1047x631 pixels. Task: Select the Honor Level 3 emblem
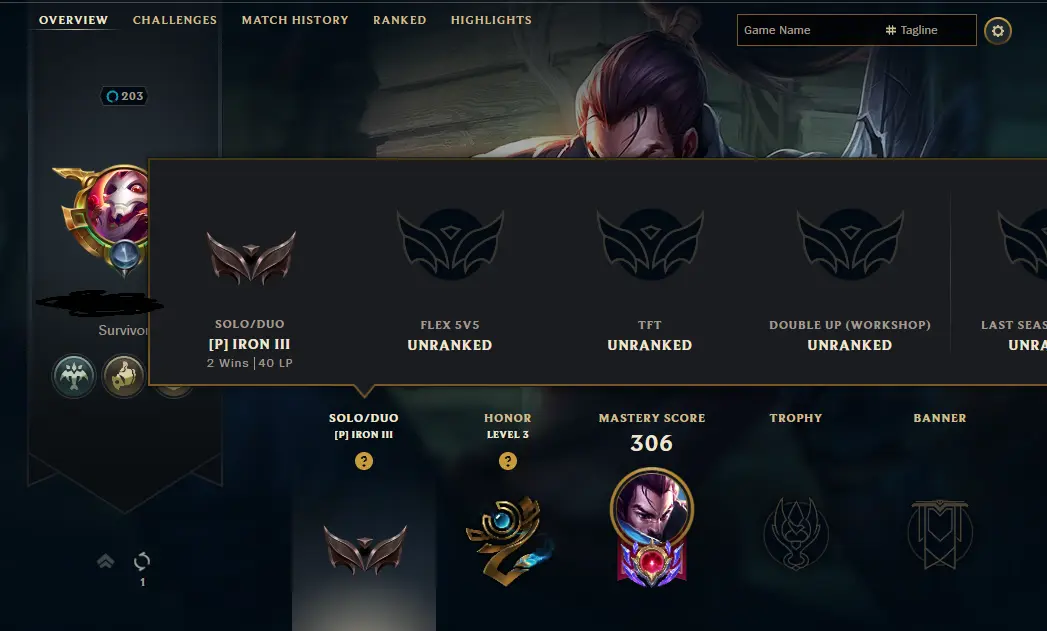[509, 540]
